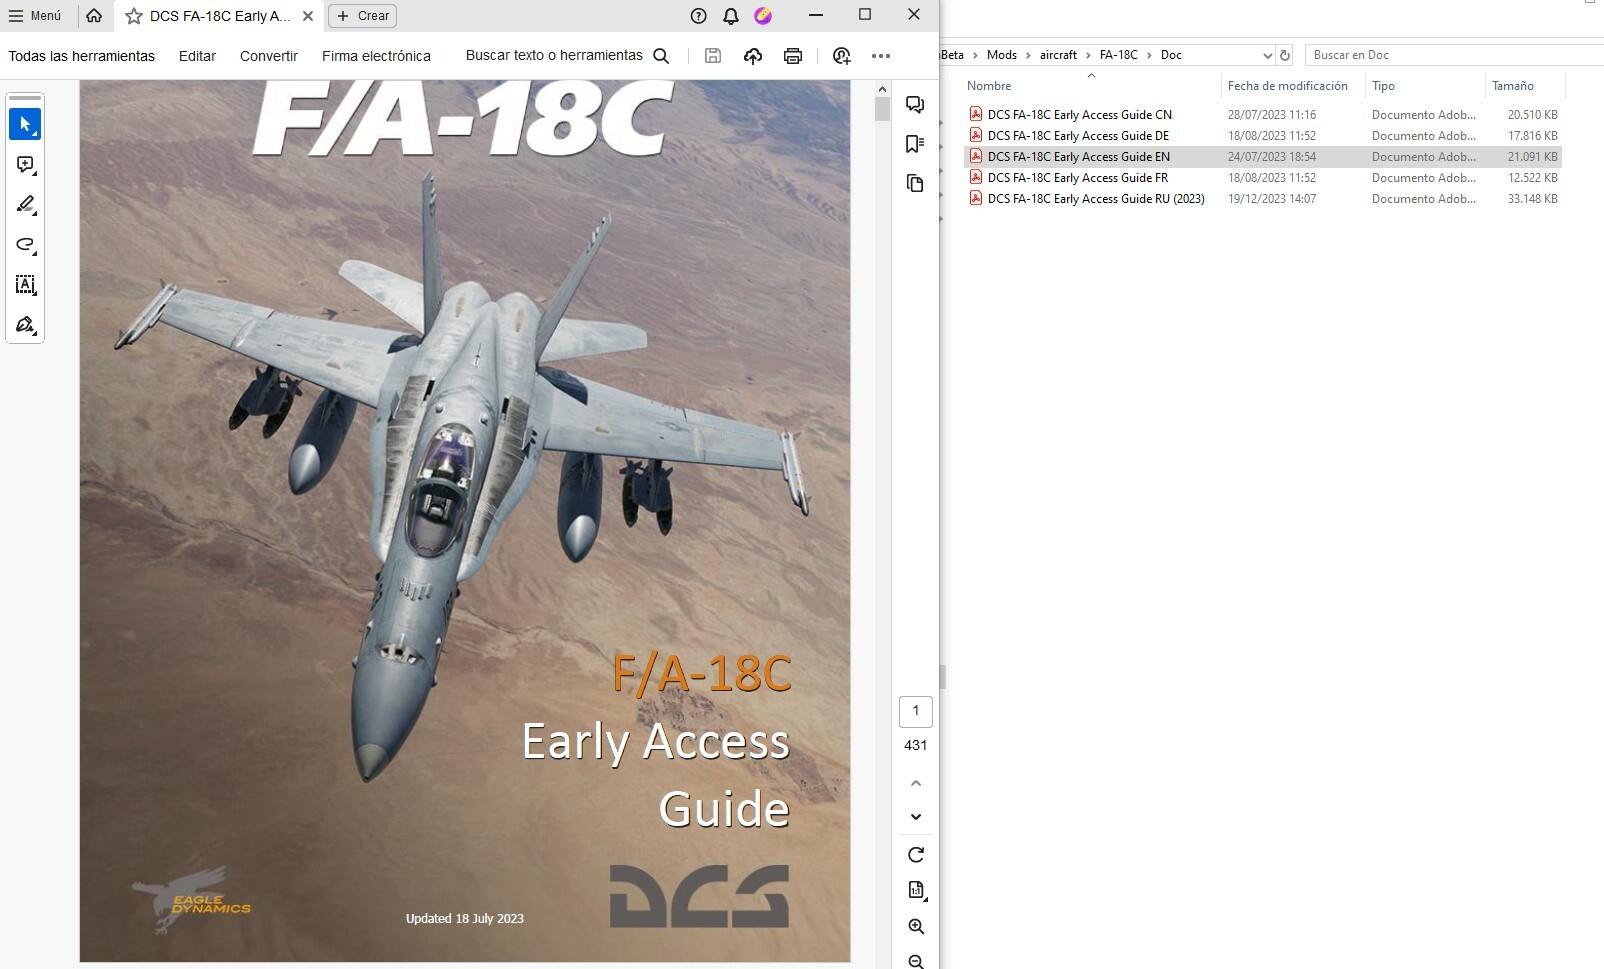
Task: Click aircraft in Explorer breadcrumb
Action: click(x=1058, y=55)
